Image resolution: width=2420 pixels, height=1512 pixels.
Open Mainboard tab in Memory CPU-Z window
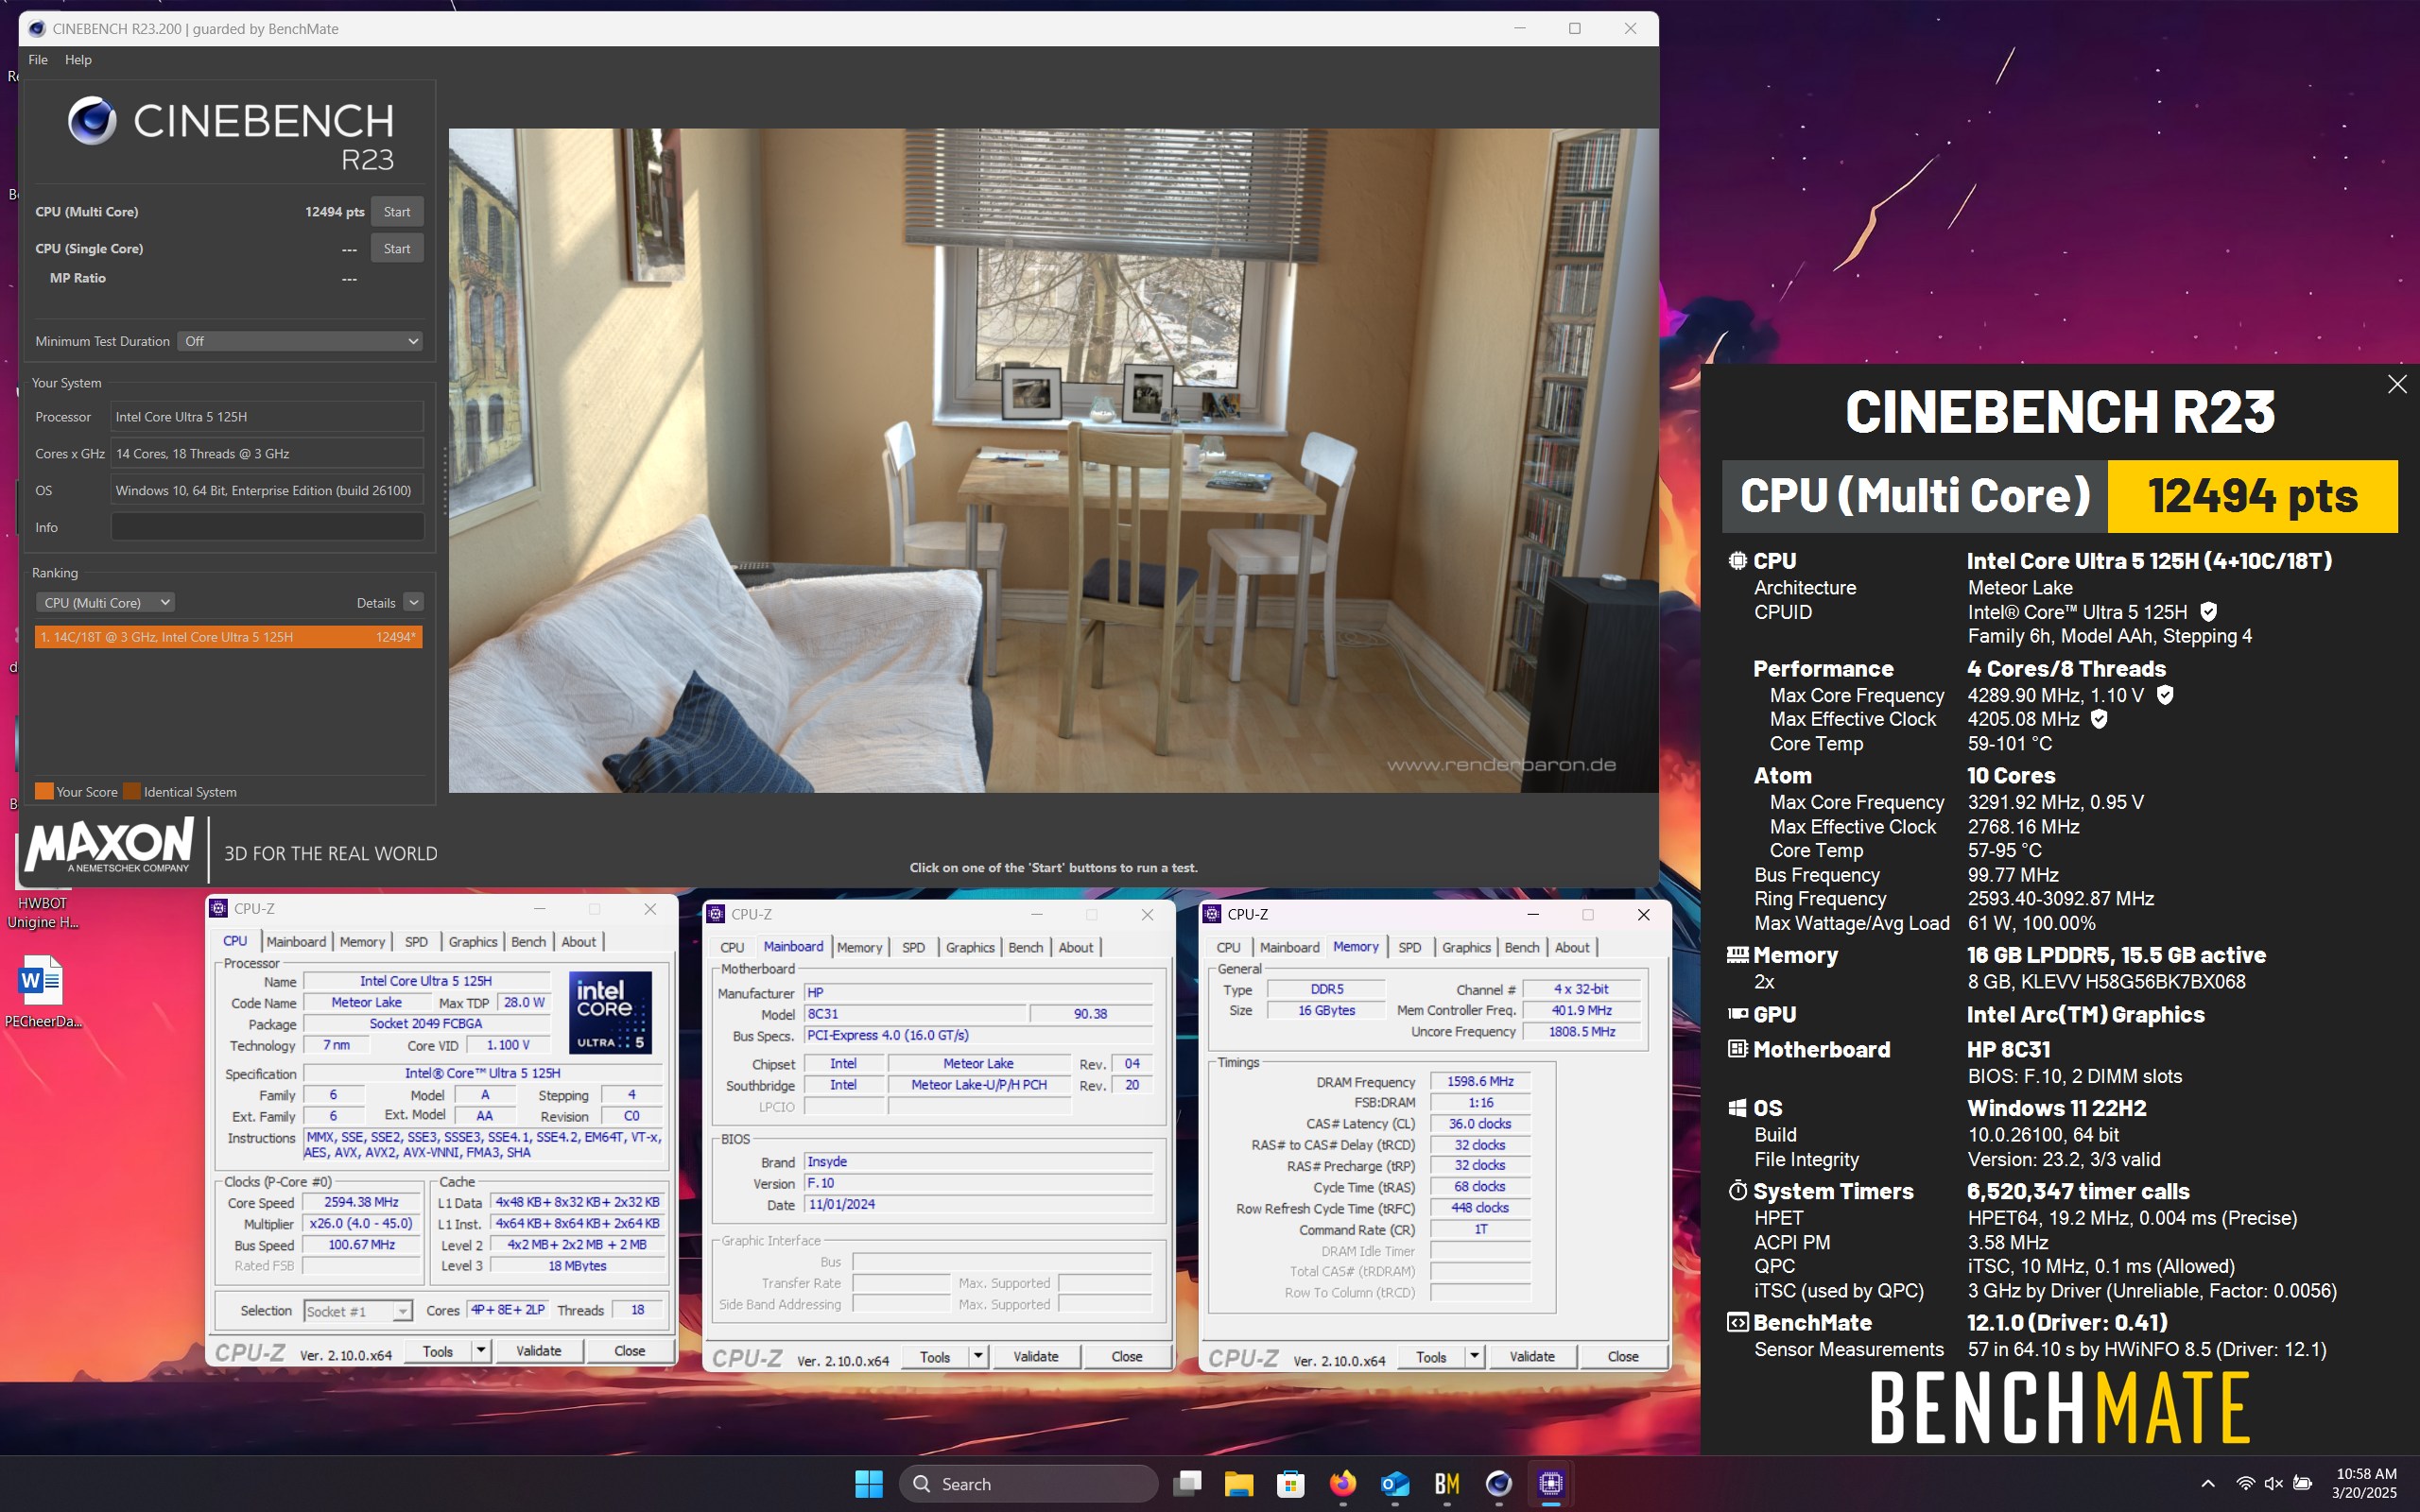pyautogui.click(x=1289, y=948)
